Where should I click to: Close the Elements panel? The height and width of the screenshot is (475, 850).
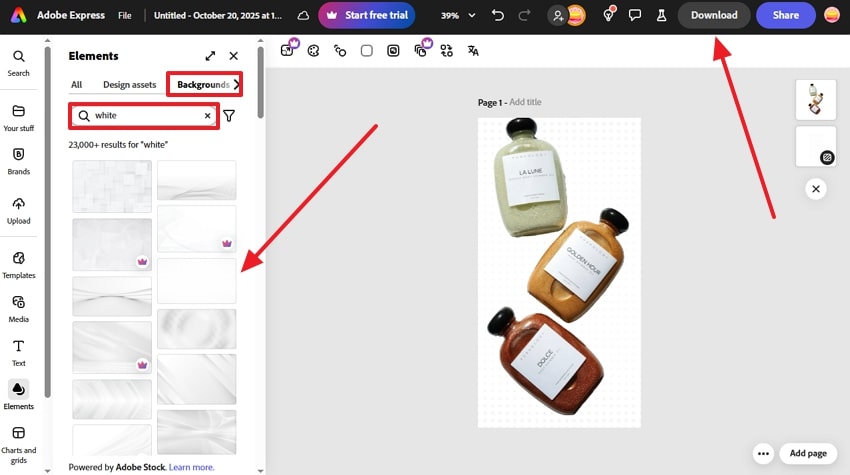pyautogui.click(x=234, y=56)
